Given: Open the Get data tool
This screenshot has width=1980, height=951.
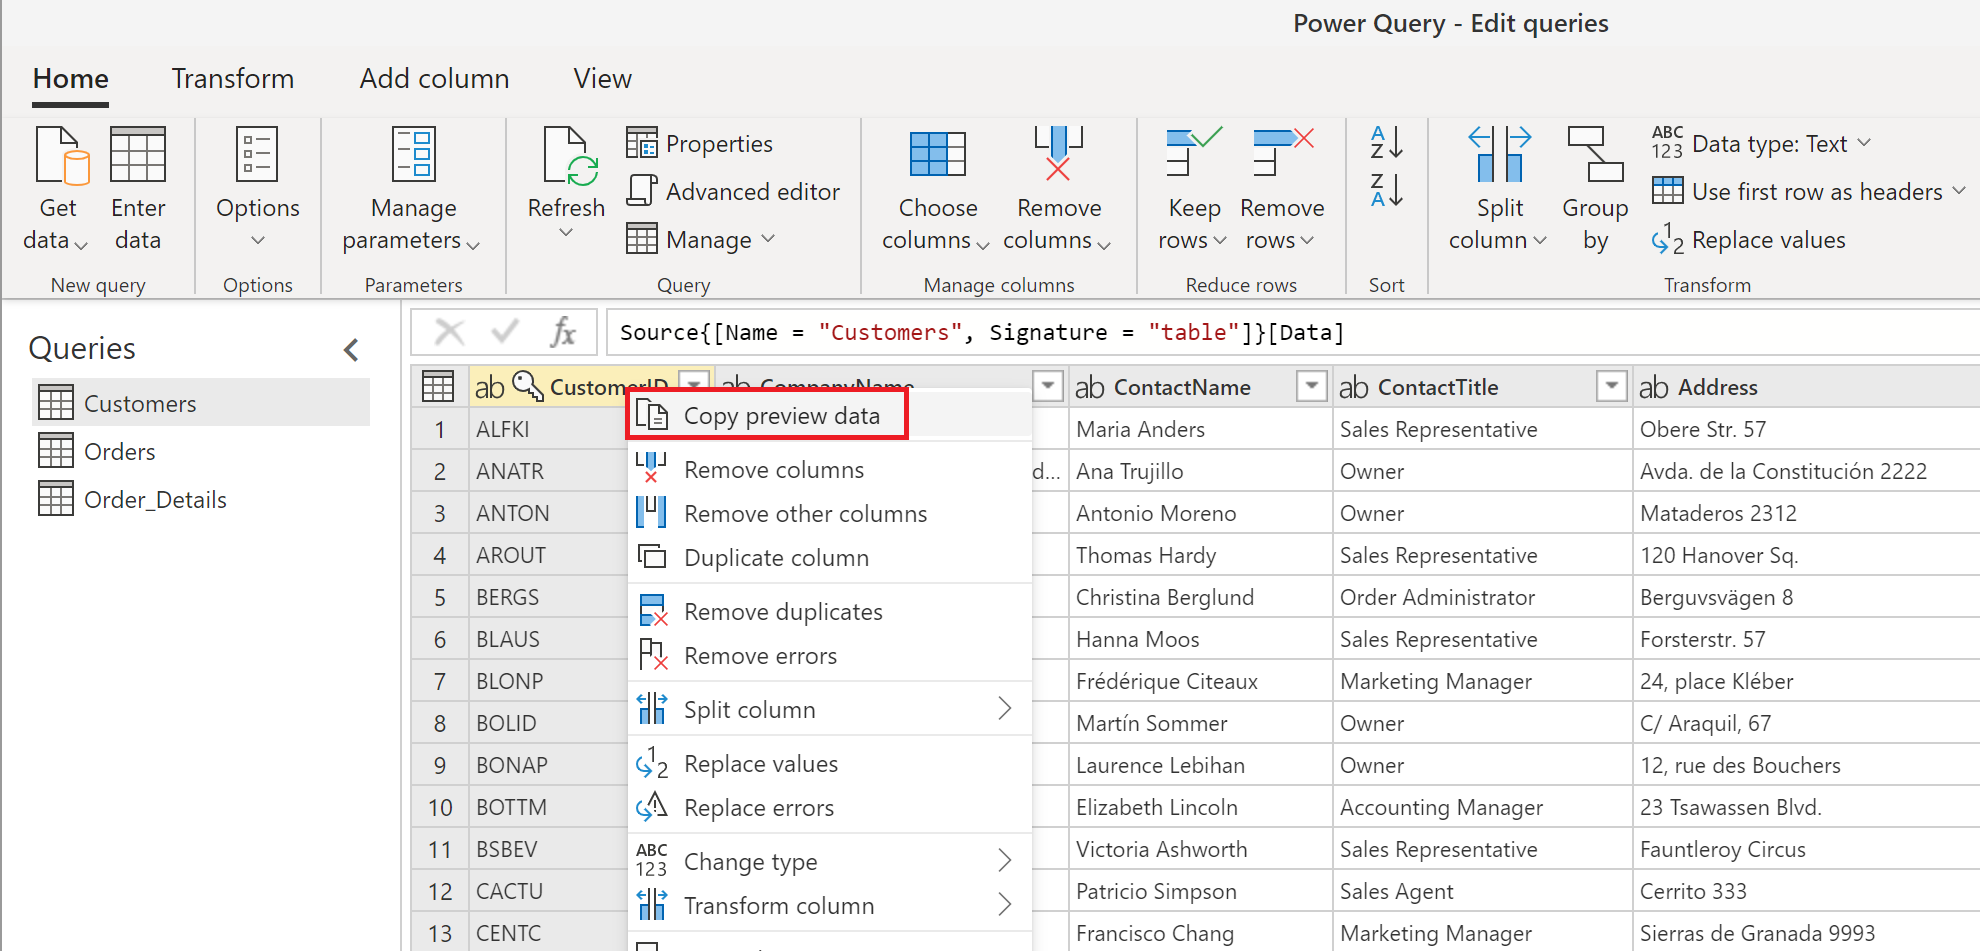Looking at the screenshot, I should 57,190.
